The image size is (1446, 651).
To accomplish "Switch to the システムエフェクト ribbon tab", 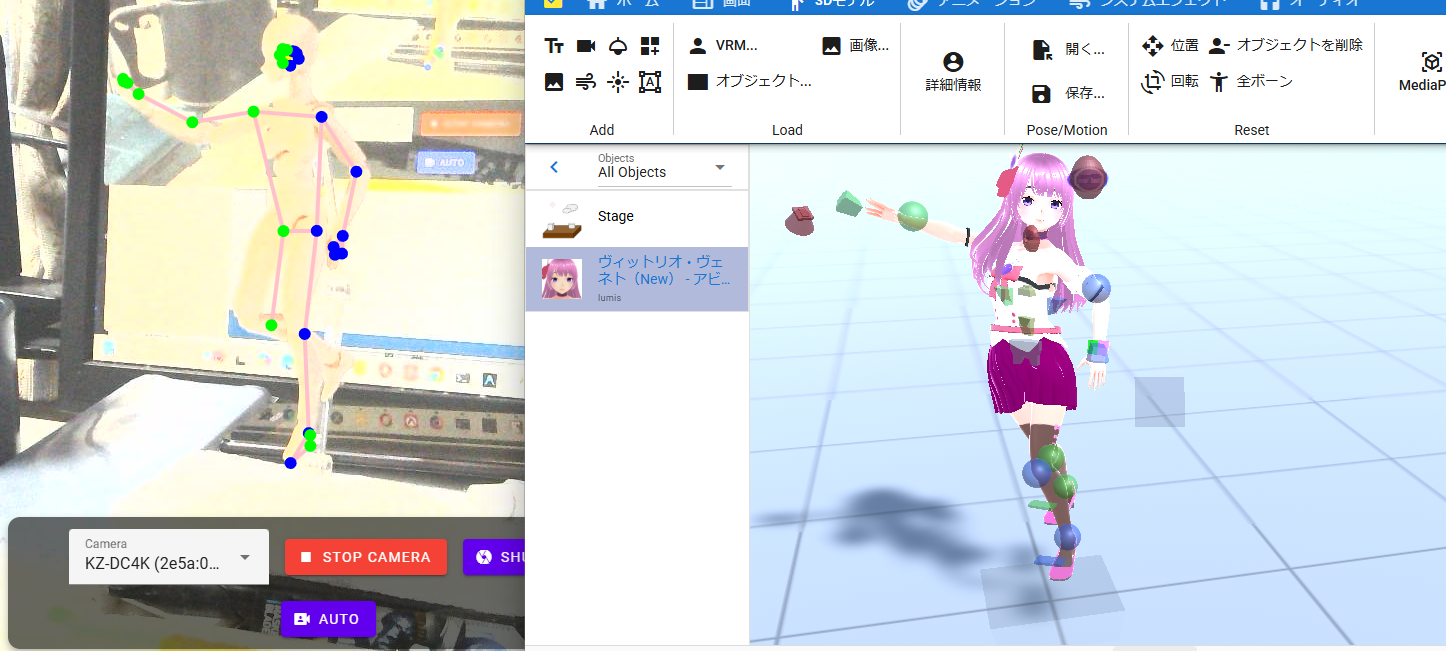I will pos(1147,3).
